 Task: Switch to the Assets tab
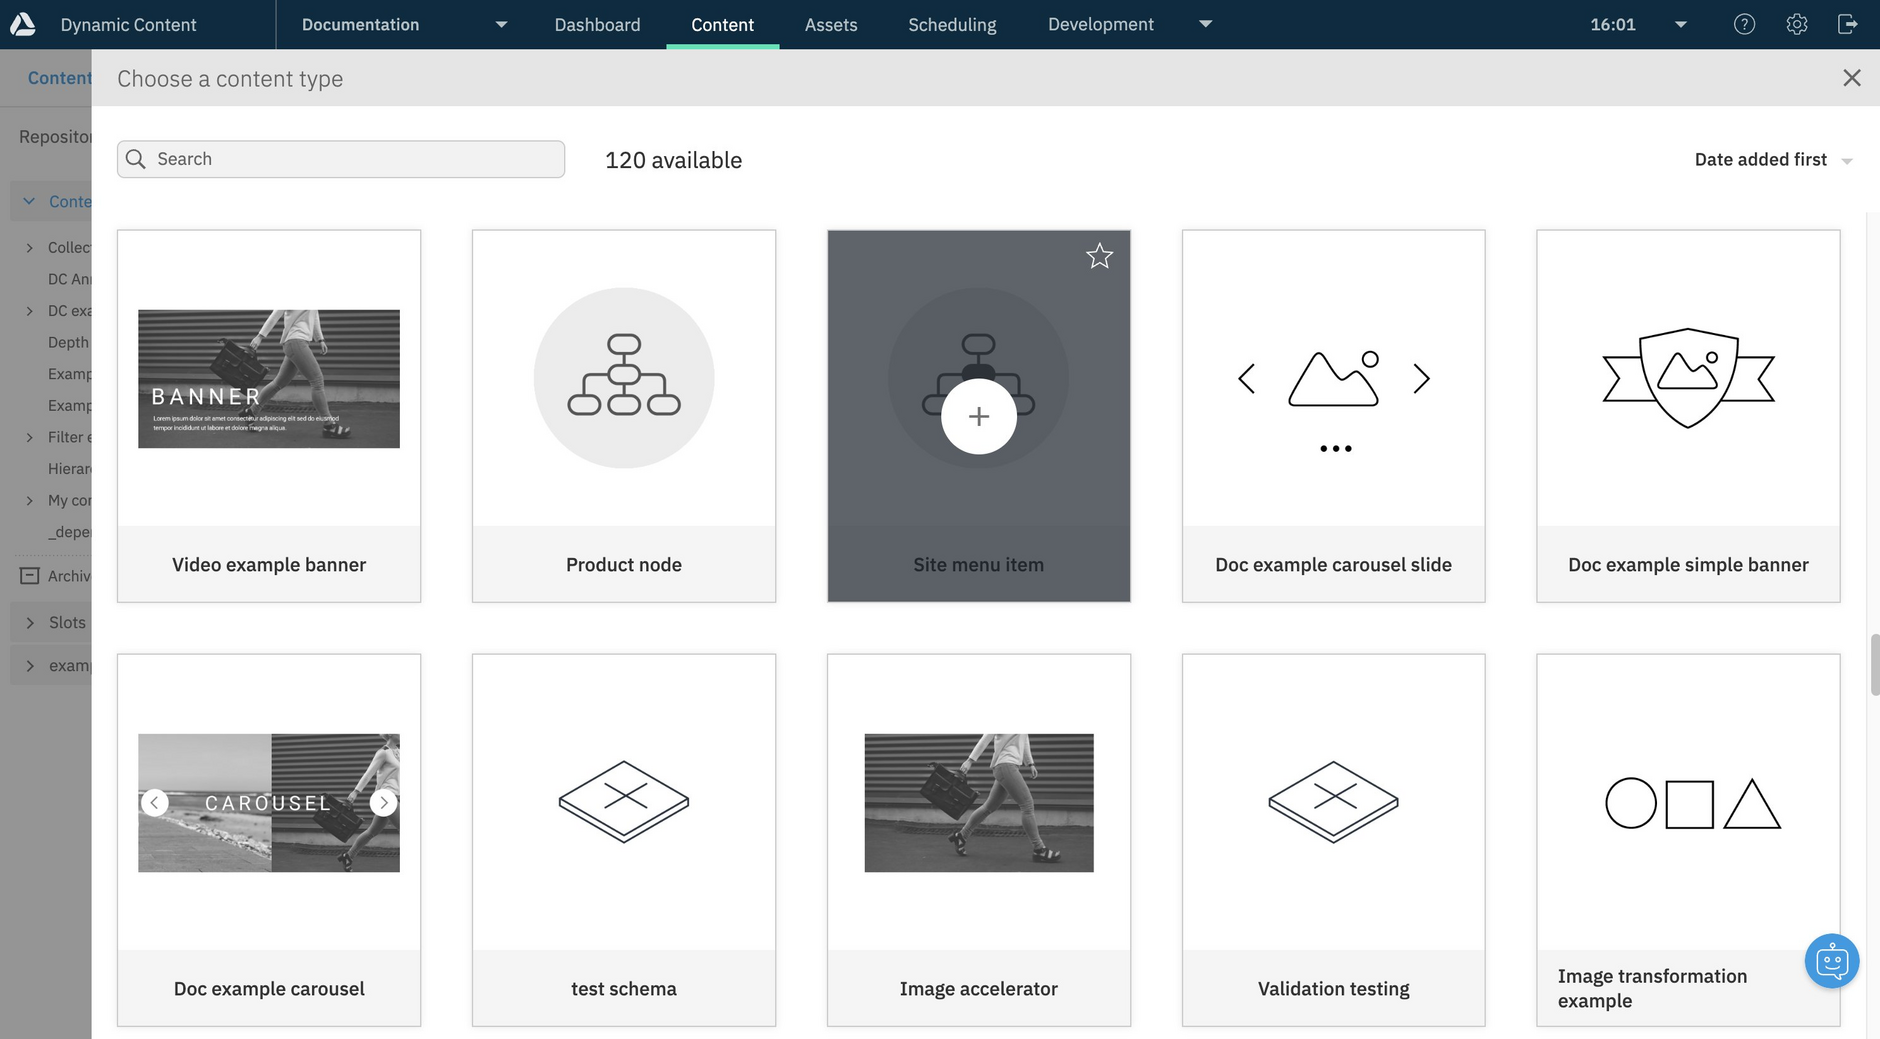[830, 24]
